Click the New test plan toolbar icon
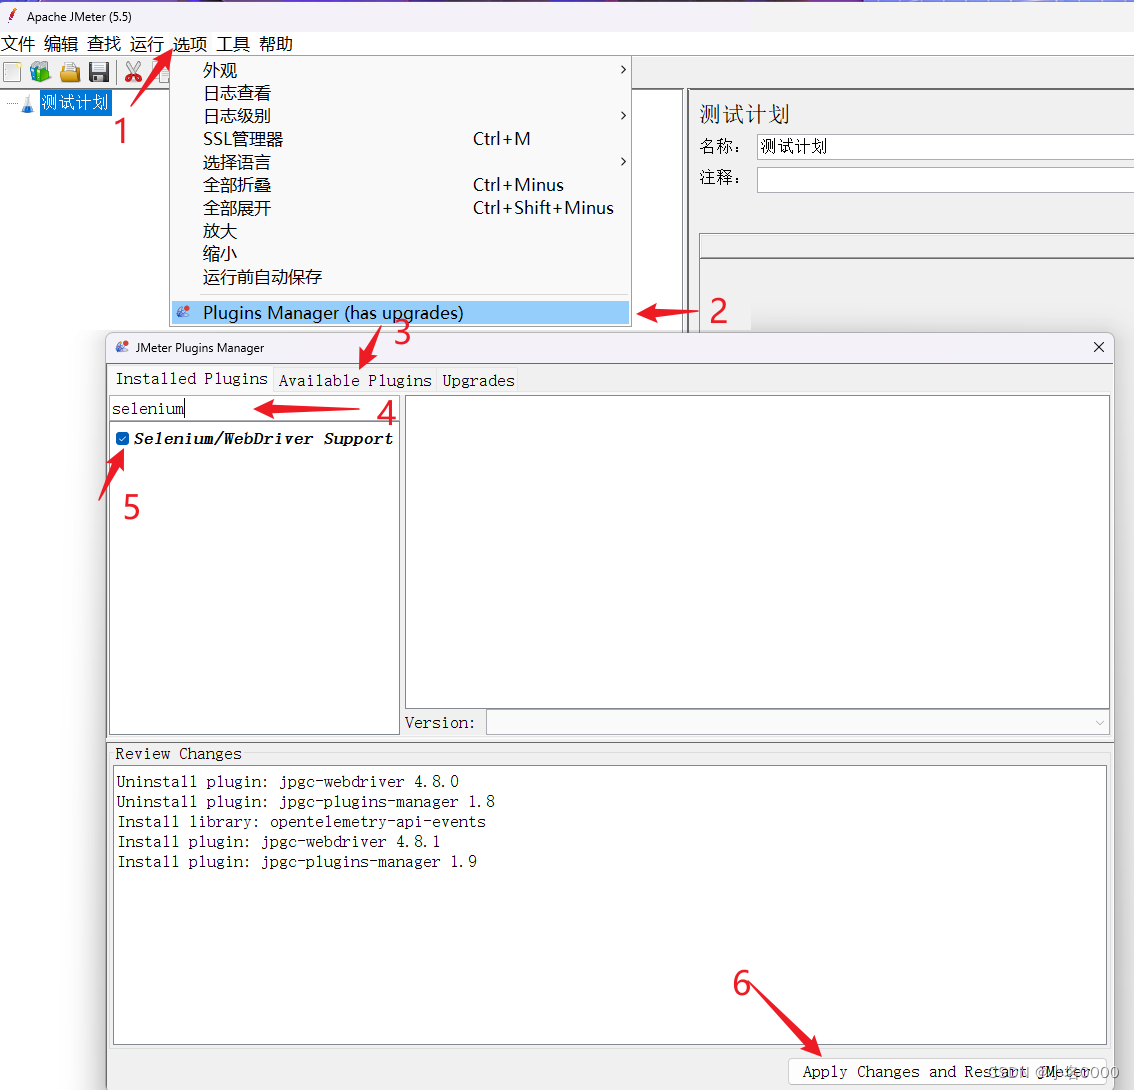Image resolution: width=1134 pixels, height=1090 pixels. click(x=12, y=72)
